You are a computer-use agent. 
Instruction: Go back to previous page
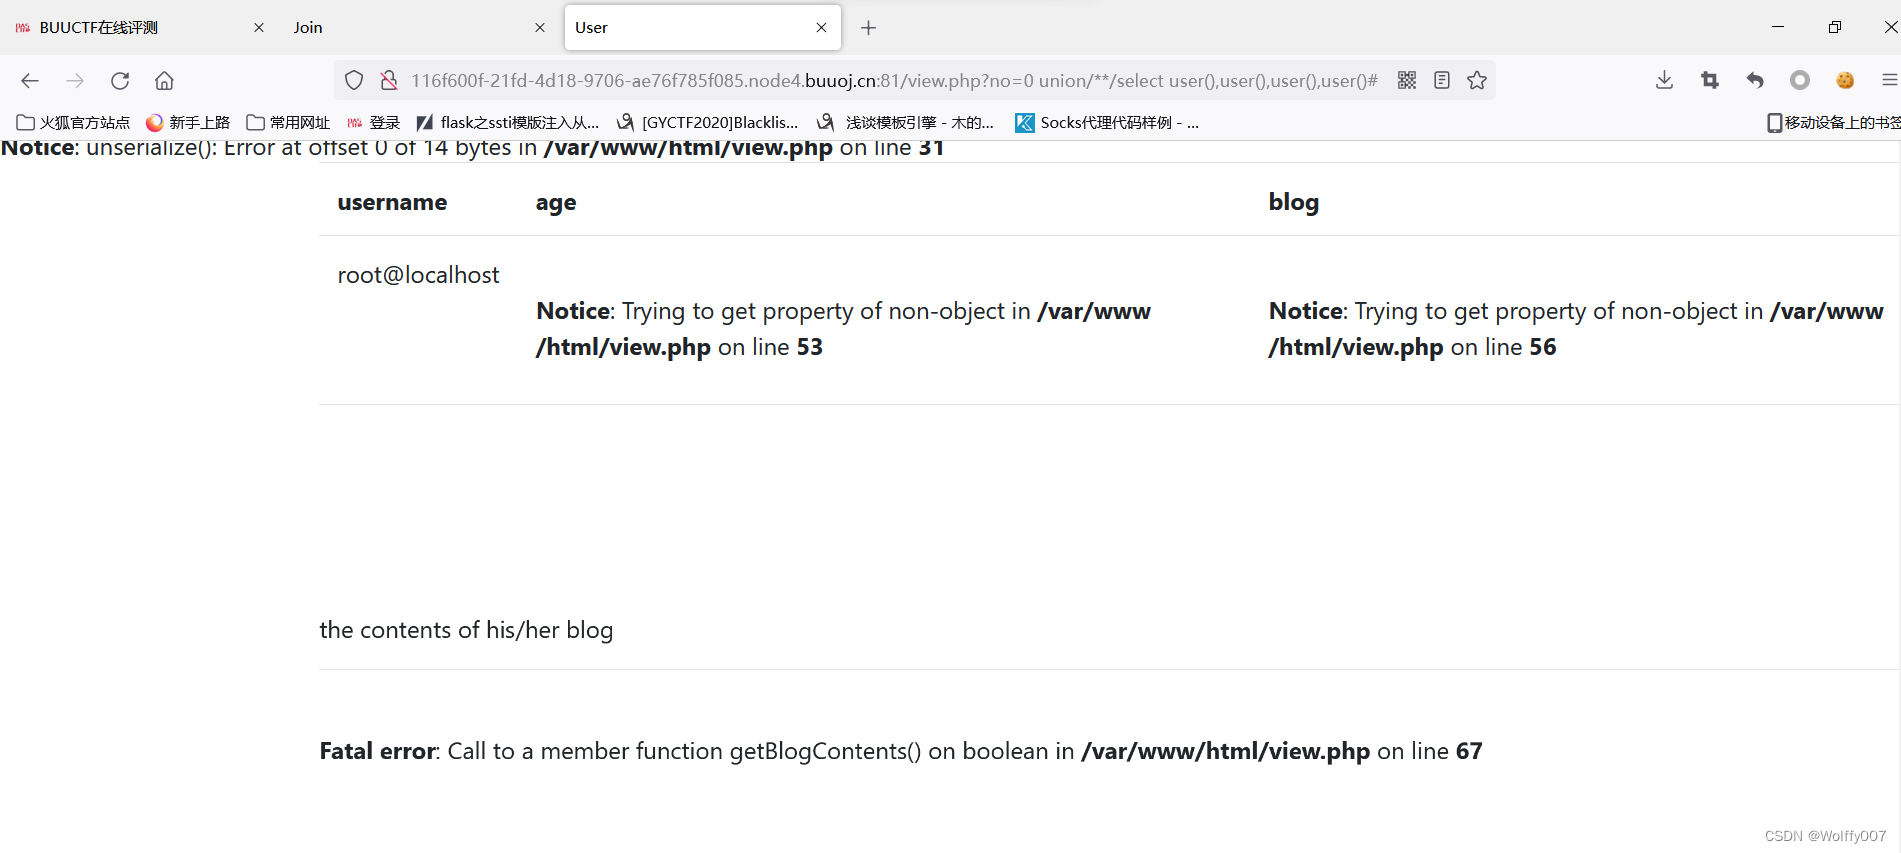click(30, 81)
